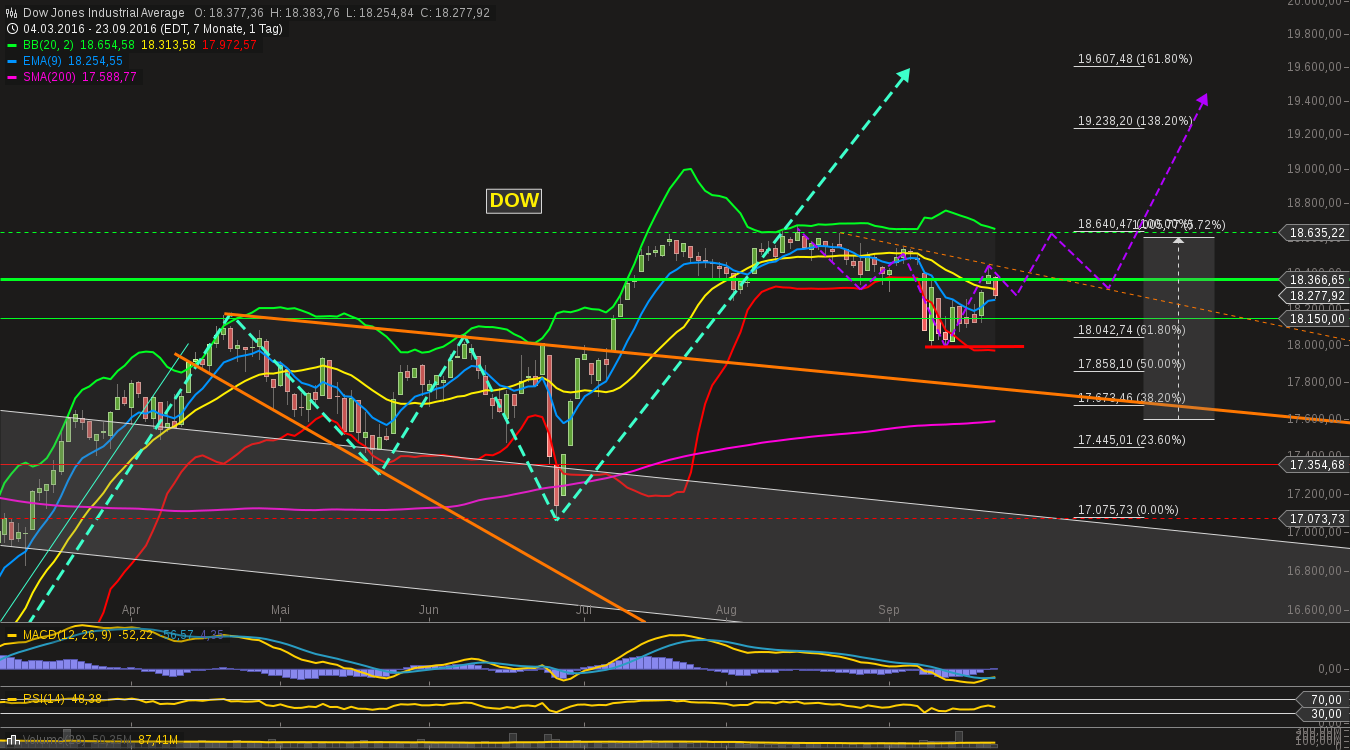Click the Aug month label on time axis
Screen dimensions: 1350x750
tap(726, 609)
